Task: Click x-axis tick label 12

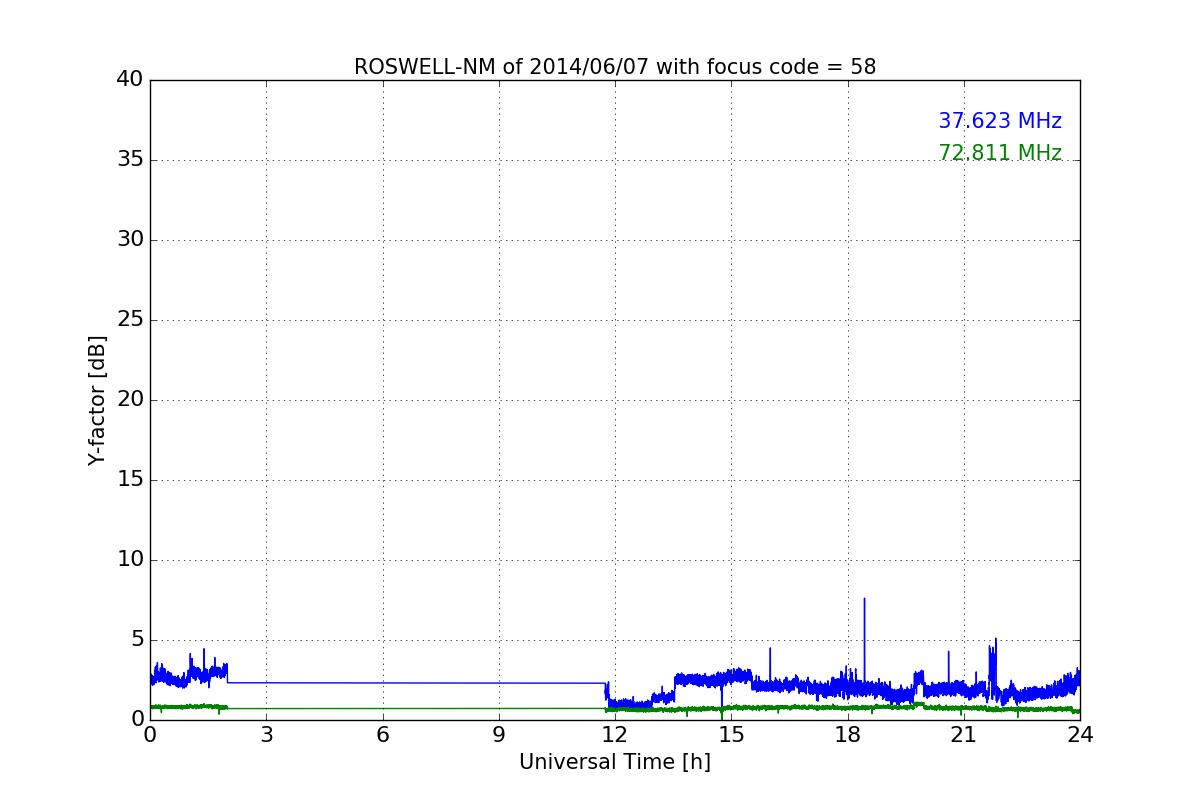Action: pos(615,734)
